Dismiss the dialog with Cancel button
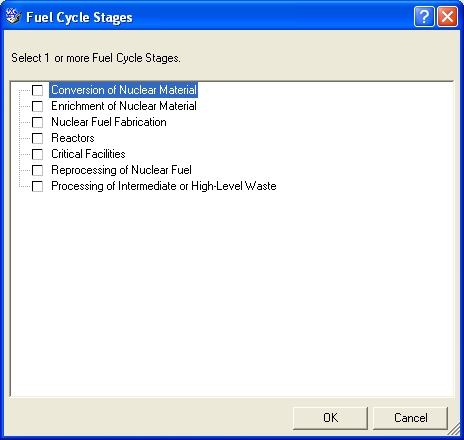 [410, 418]
